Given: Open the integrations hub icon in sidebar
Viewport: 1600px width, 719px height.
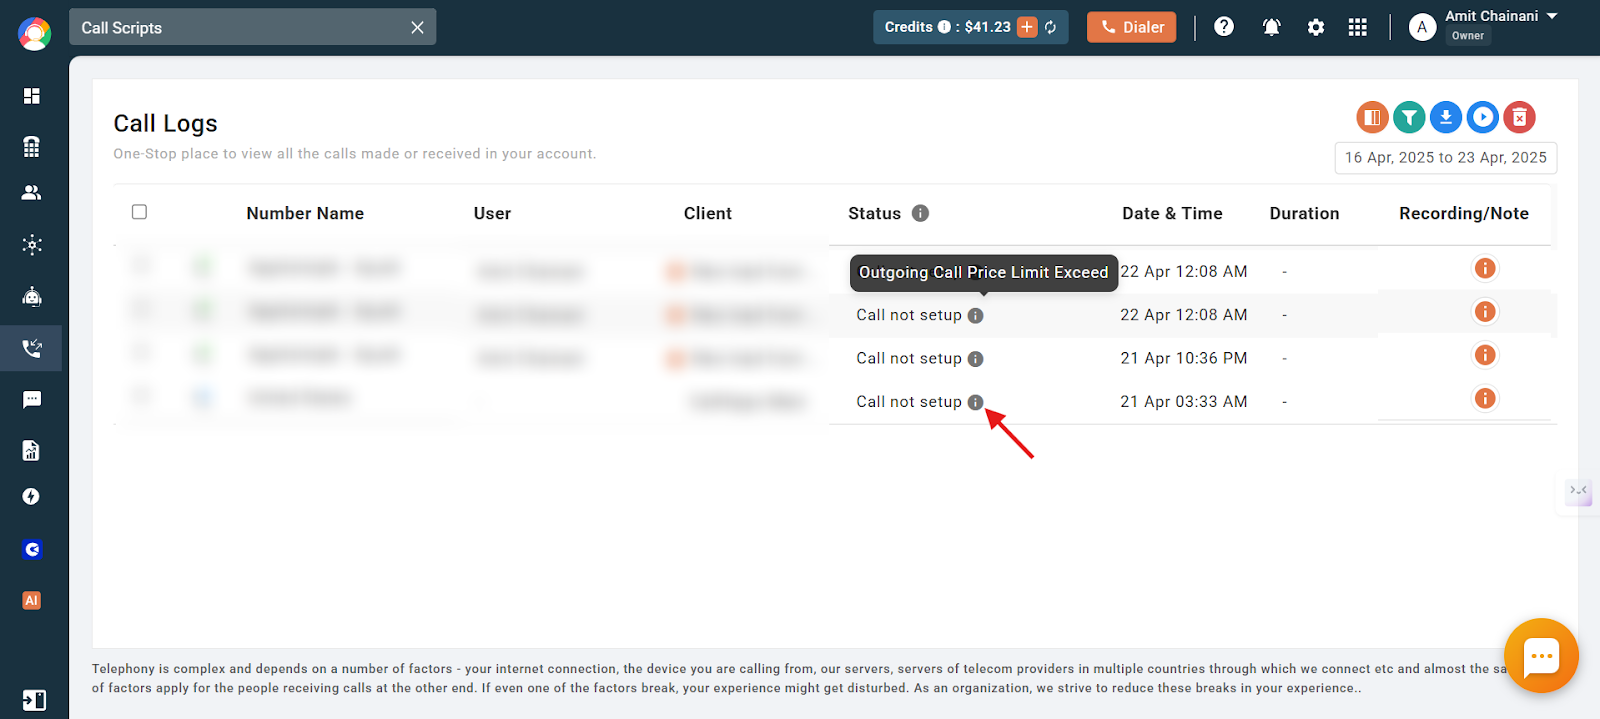Looking at the screenshot, I should [x=32, y=245].
